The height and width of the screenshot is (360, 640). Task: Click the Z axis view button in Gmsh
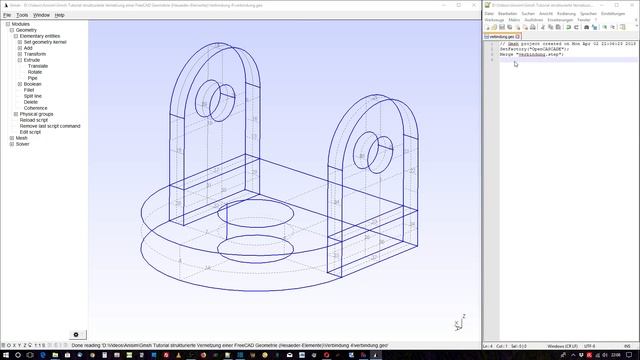pyautogui.click(x=24, y=345)
